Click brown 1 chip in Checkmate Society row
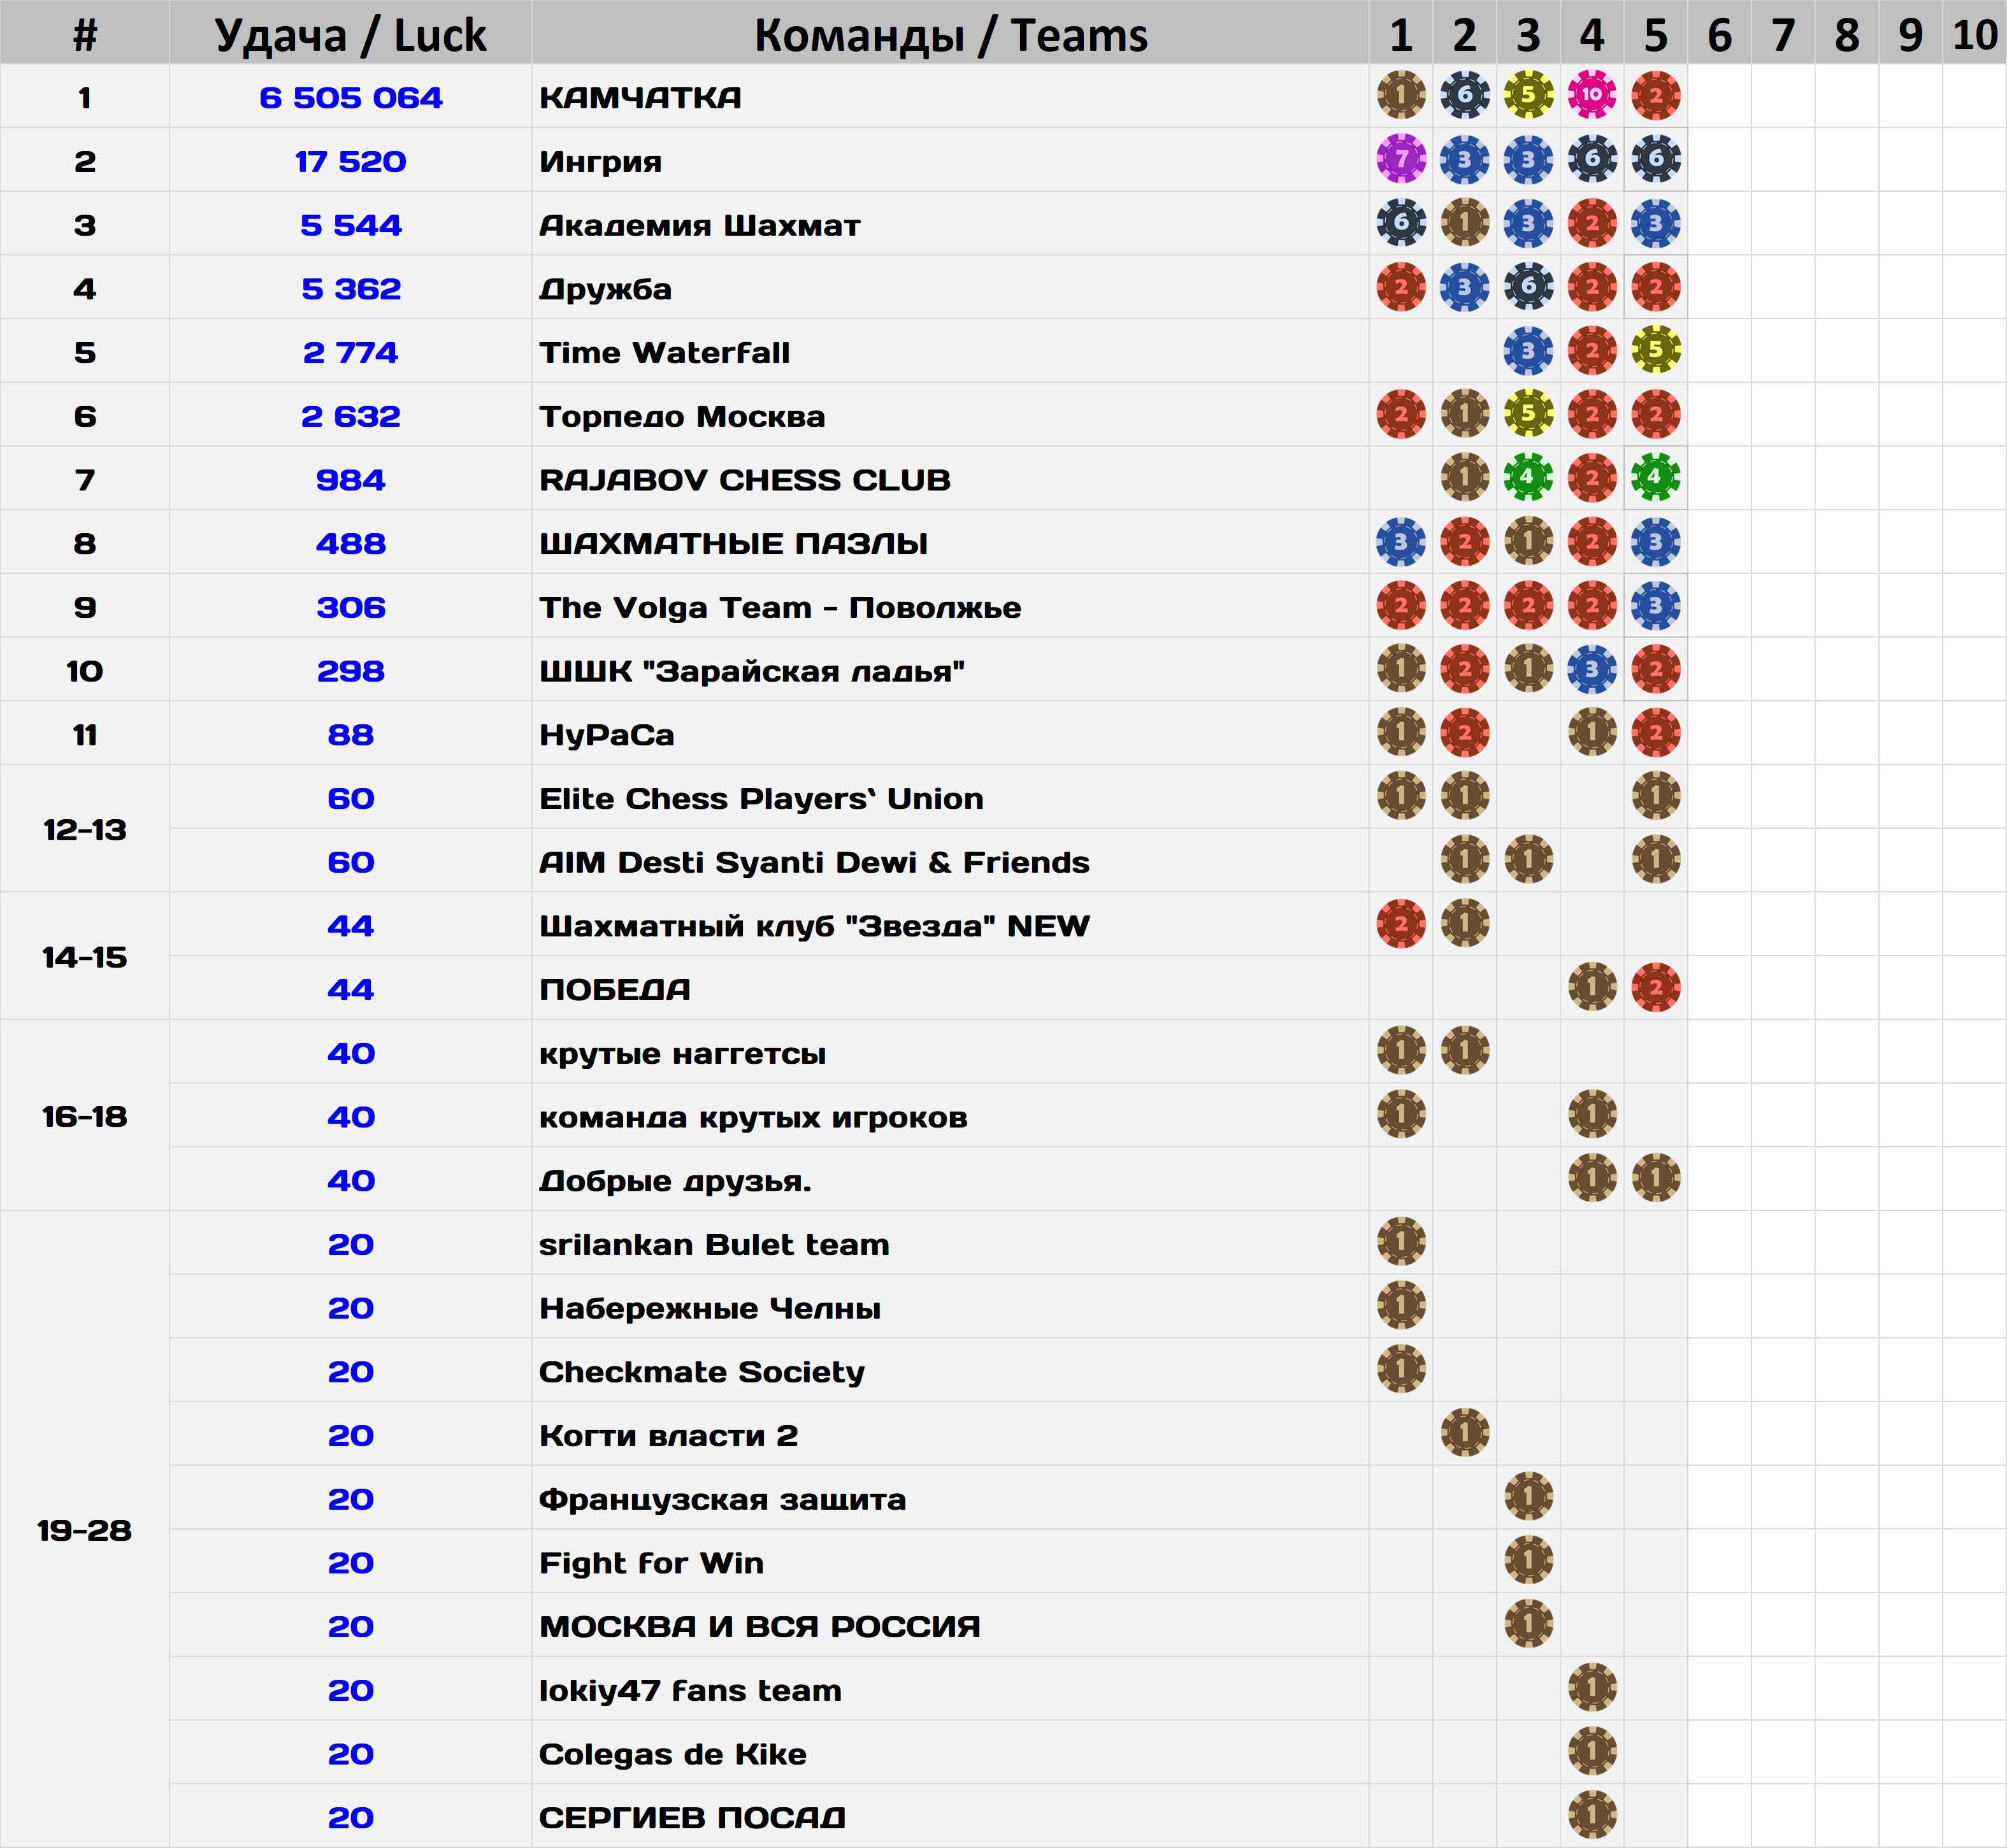Image resolution: width=2007 pixels, height=1848 pixels. pos(1401,1370)
